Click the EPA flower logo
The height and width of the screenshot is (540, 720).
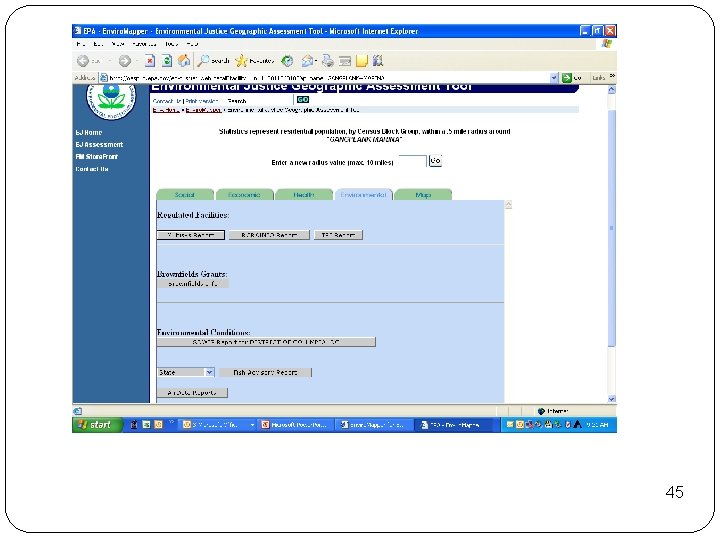tap(111, 98)
